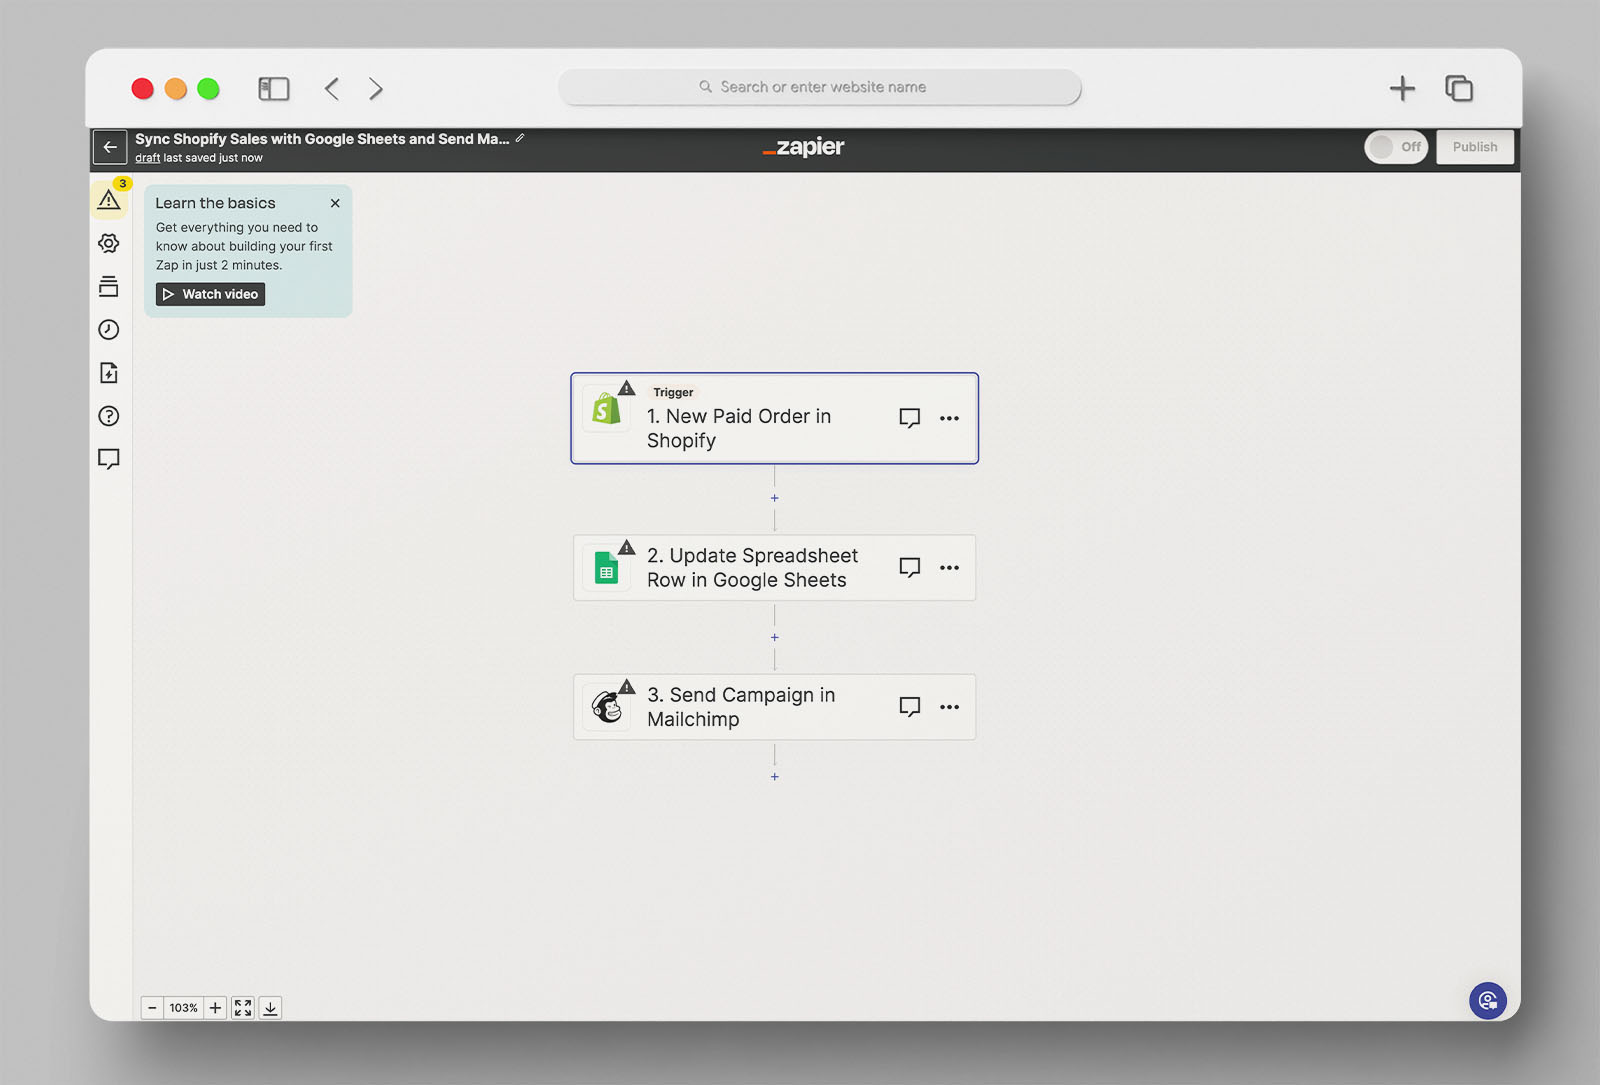The height and width of the screenshot is (1085, 1600).
Task: Open the support chat bubble
Action: (1488, 1000)
